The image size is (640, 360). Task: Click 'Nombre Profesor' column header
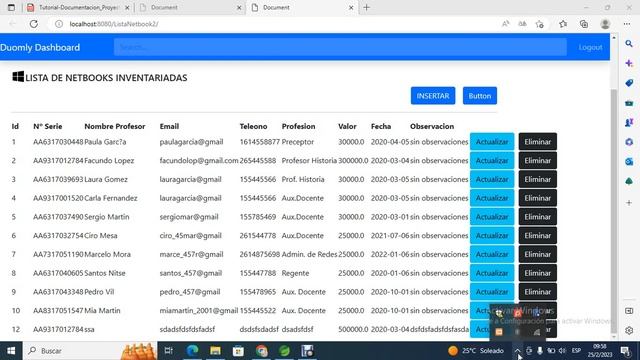click(x=115, y=126)
